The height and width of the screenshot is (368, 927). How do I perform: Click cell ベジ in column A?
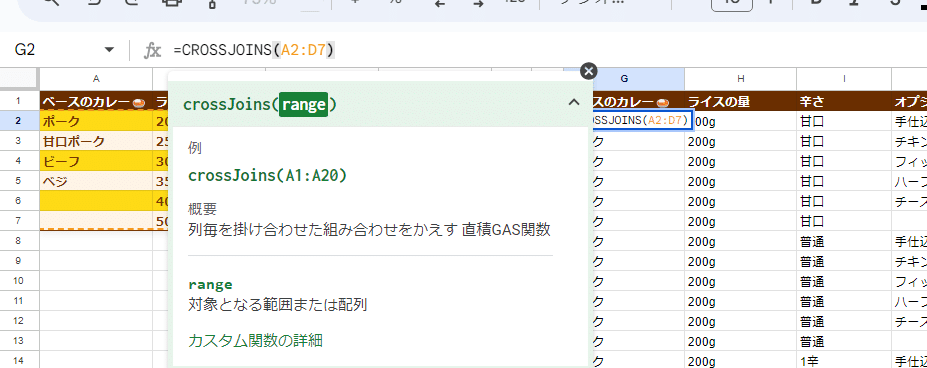tap(96, 182)
